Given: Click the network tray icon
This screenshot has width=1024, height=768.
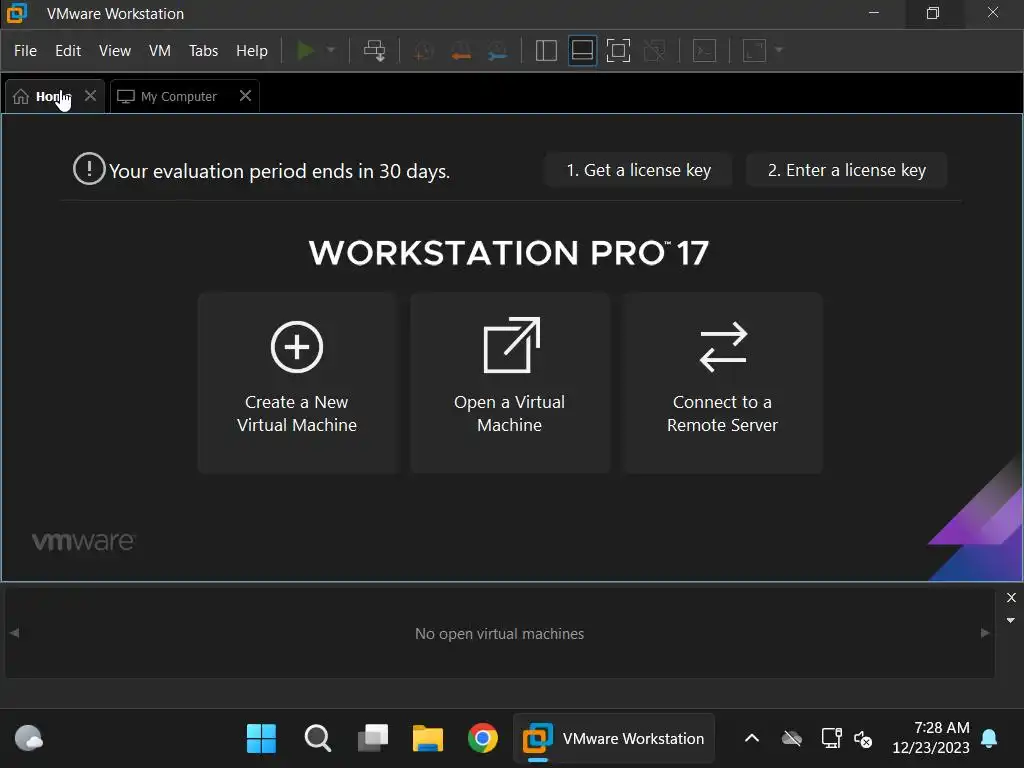Looking at the screenshot, I should [x=831, y=739].
